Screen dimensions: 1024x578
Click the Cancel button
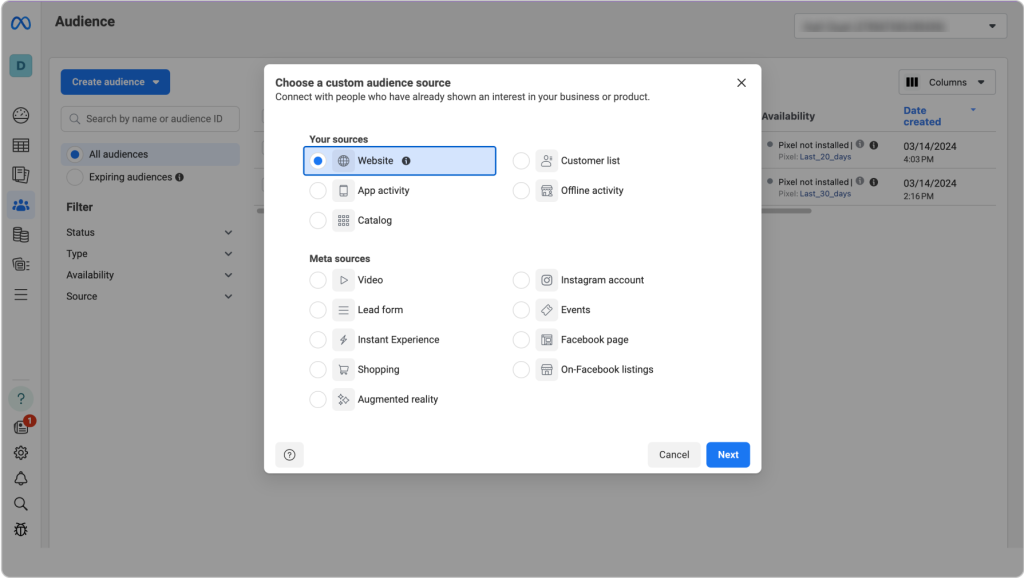pyautogui.click(x=674, y=455)
